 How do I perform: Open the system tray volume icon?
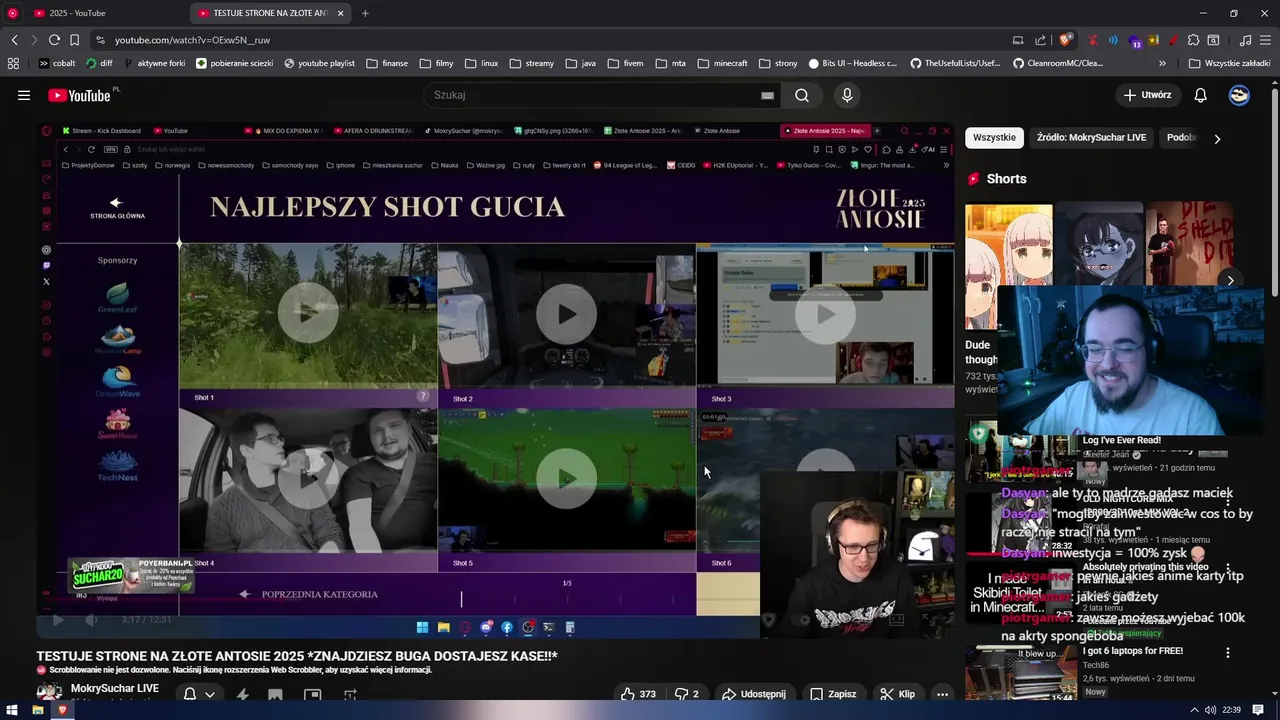[1210, 710]
